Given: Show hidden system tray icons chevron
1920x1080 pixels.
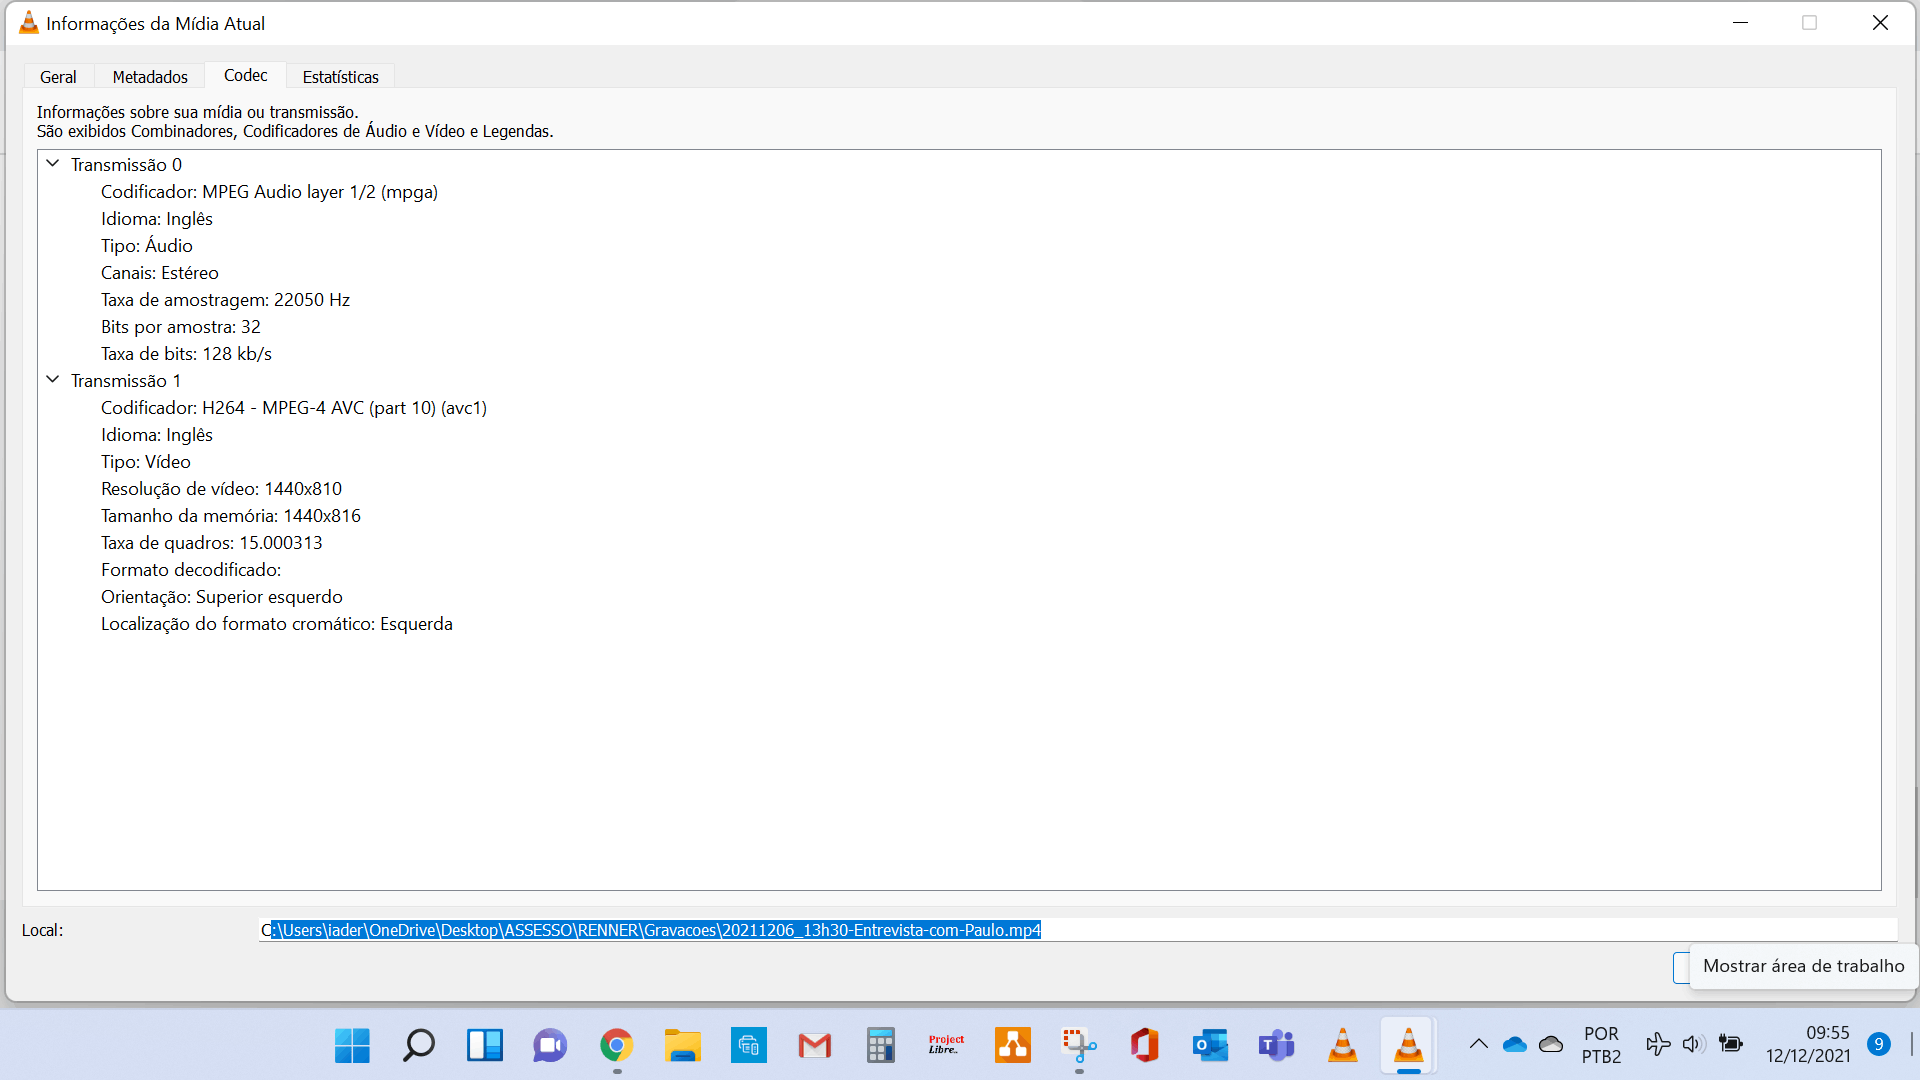Looking at the screenshot, I should (1478, 1045).
